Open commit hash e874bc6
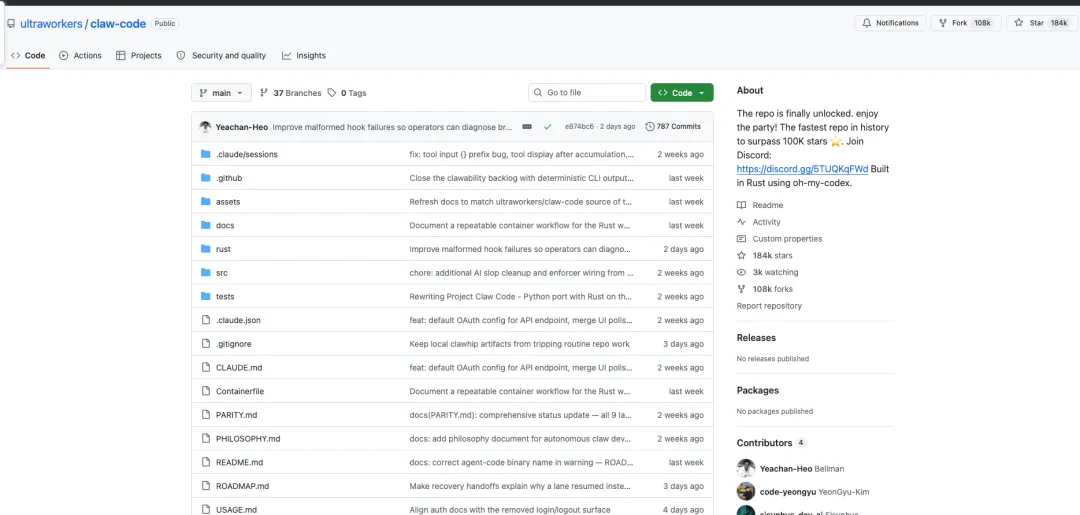This screenshot has width=1080, height=515. click(579, 127)
